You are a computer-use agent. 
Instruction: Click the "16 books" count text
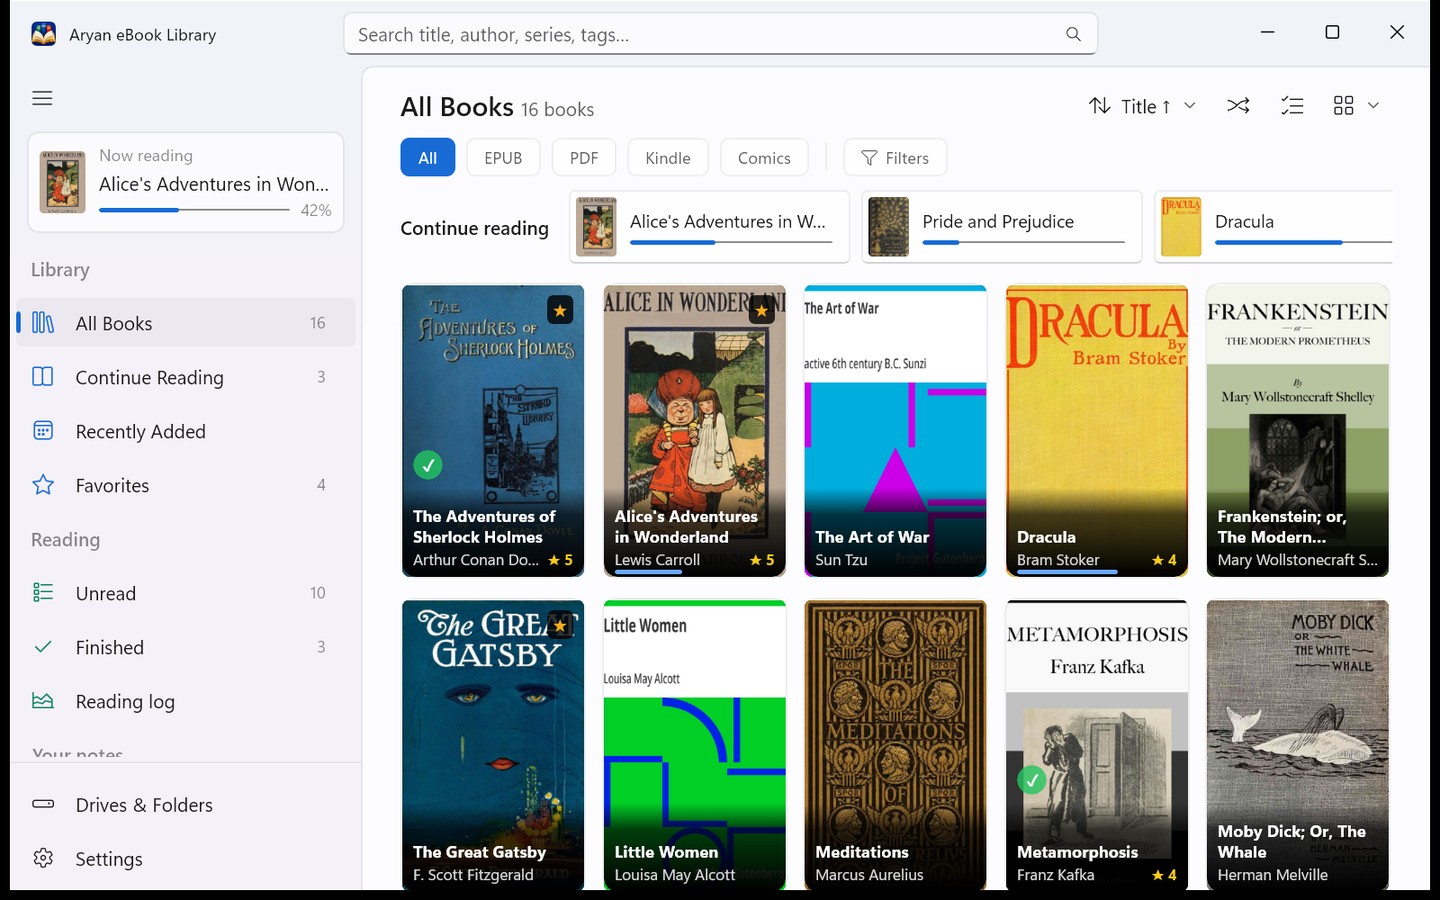(x=557, y=110)
